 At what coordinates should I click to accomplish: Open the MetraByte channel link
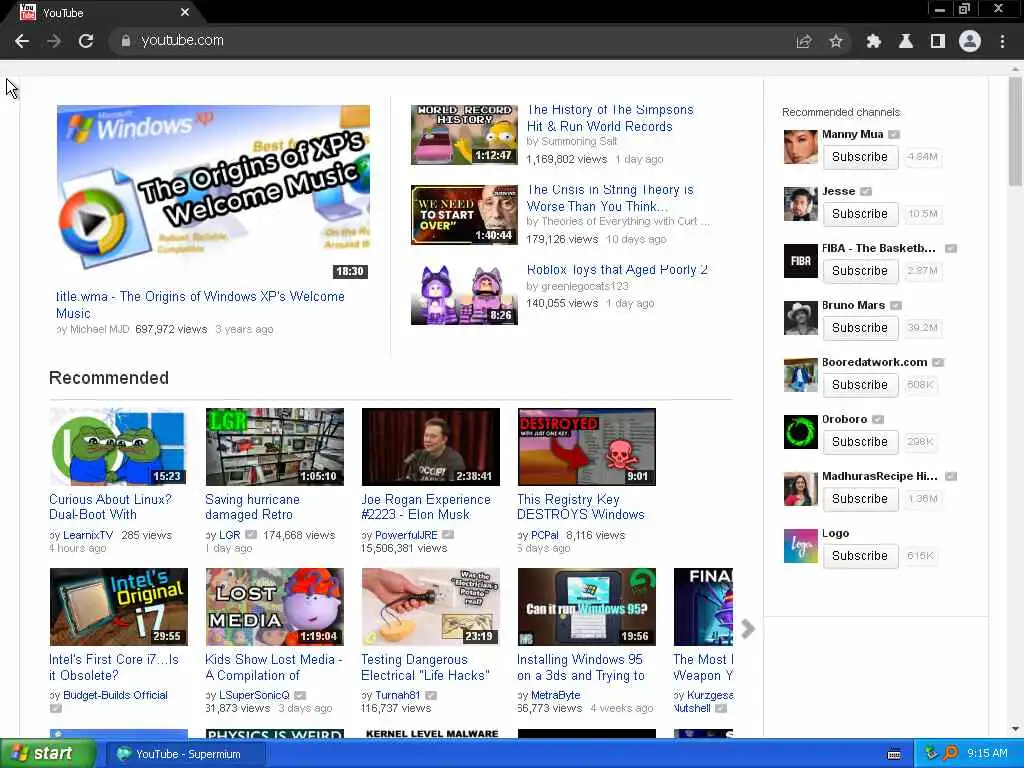point(556,695)
